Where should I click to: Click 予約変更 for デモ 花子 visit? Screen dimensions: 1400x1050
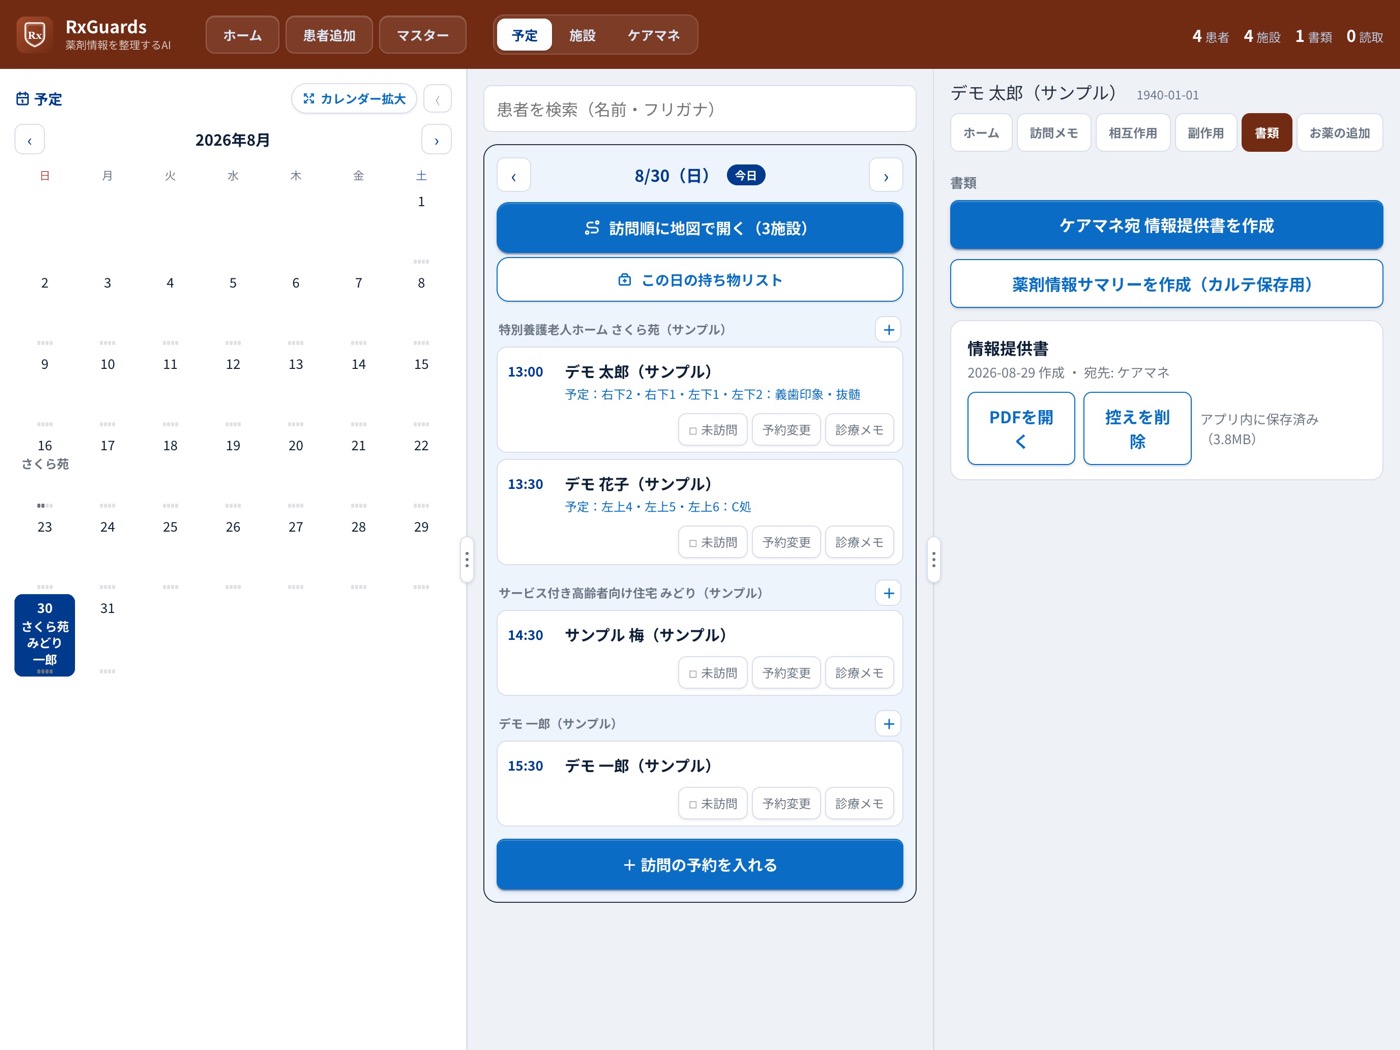pyautogui.click(x=787, y=542)
